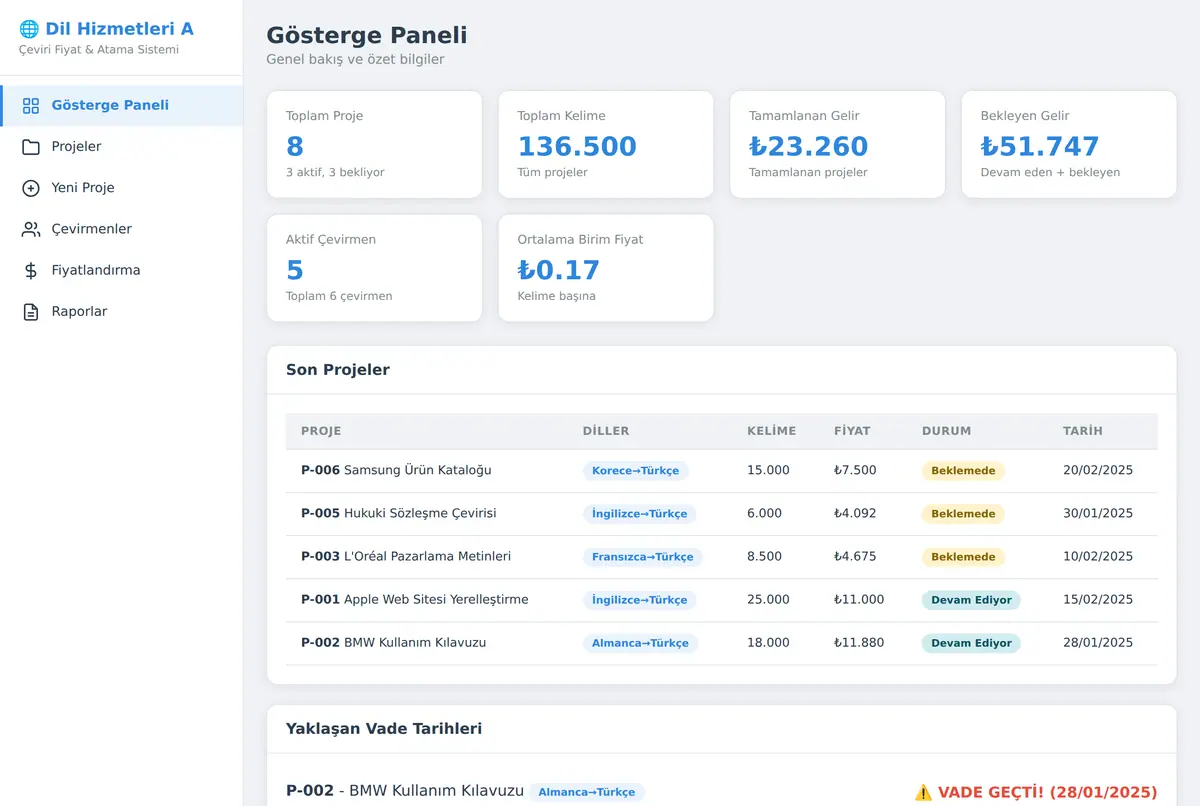Go to Projeler in the sidebar
The height and width of the screenshot is (806, 1200).
[x=121, y=147]
